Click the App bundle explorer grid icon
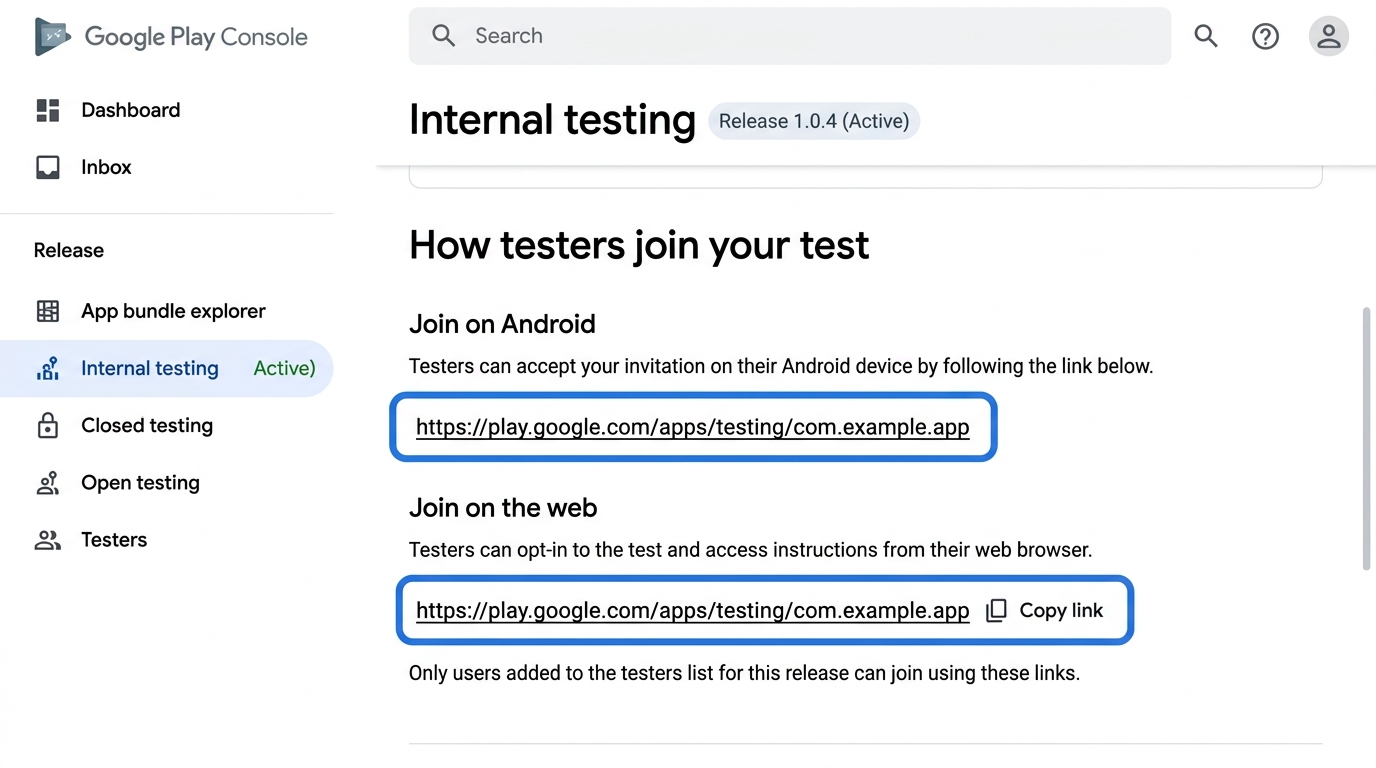 point(48,311)
